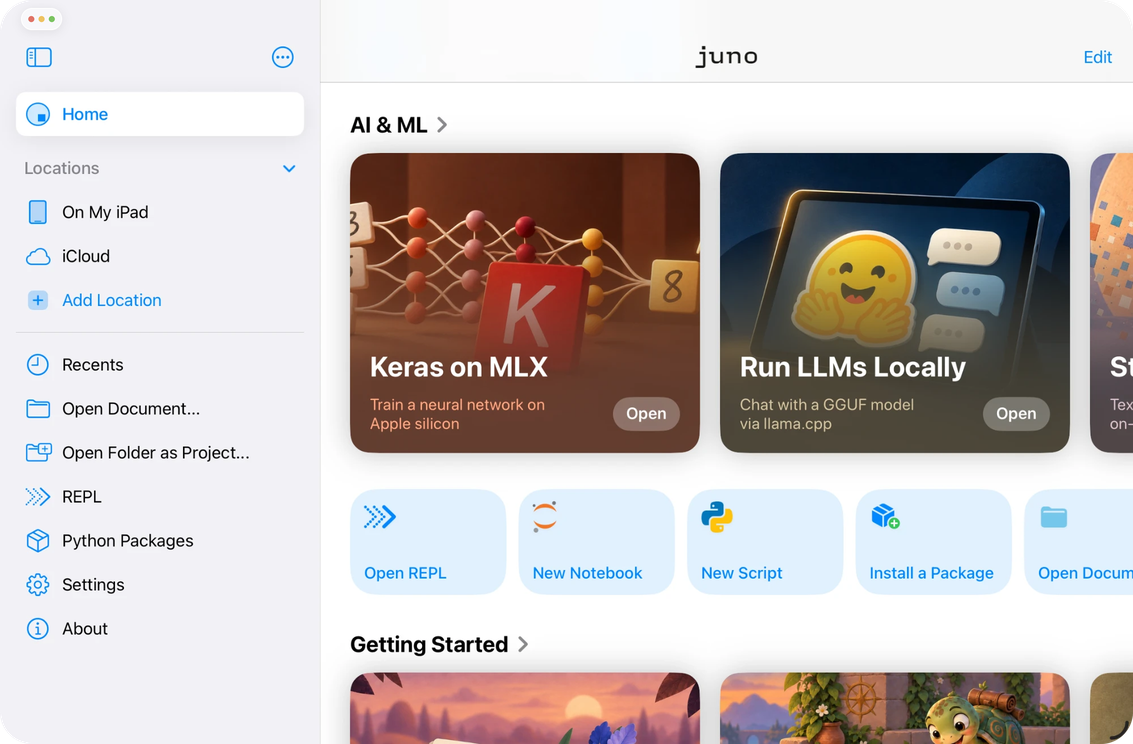Click the Open Document folder icon in sidebar
Viewport: 1133px width, 744px height.
coord(38,409)
